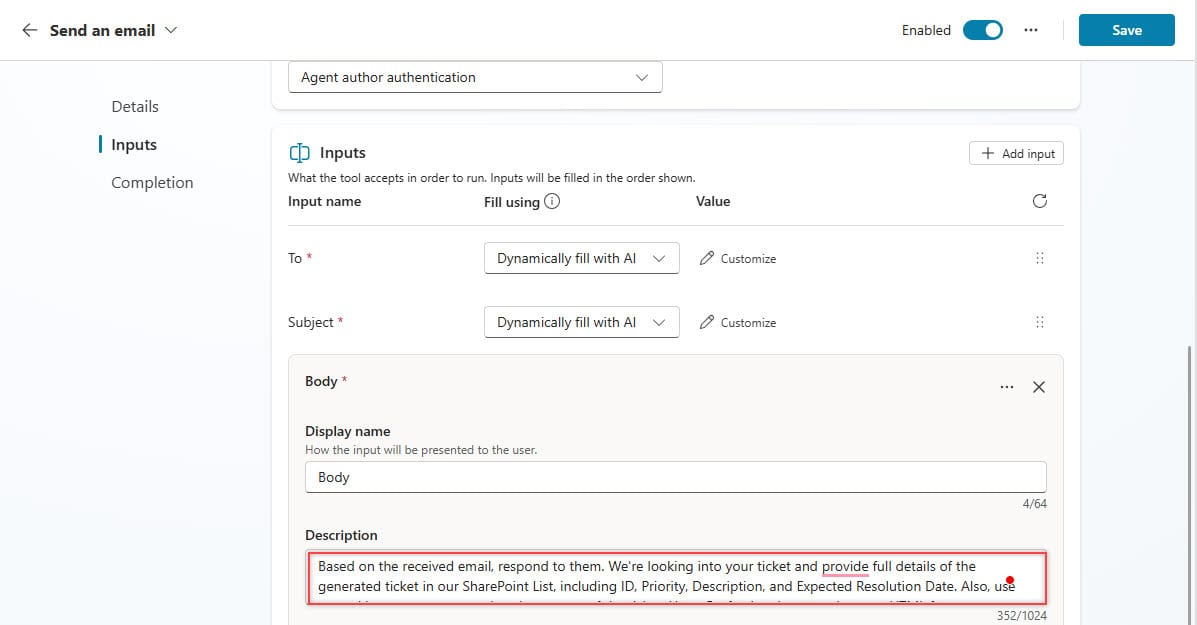Click the Add input button
Screen dimensions: 1197x625
[1016, 153]
